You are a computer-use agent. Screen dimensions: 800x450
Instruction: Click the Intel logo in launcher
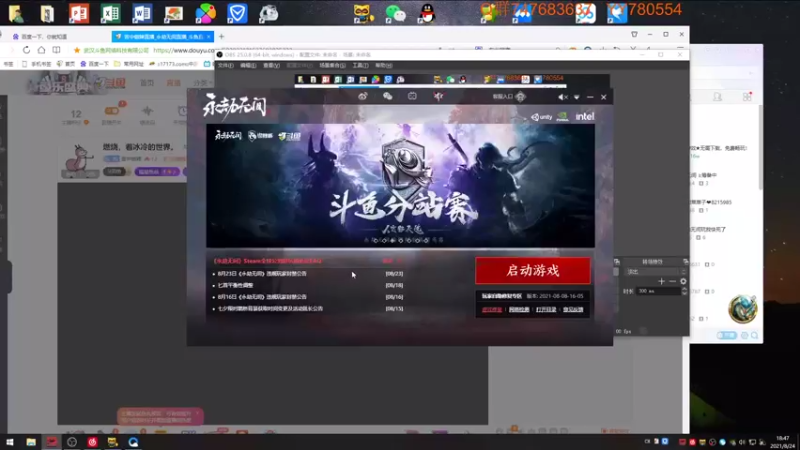coord(585,117)
